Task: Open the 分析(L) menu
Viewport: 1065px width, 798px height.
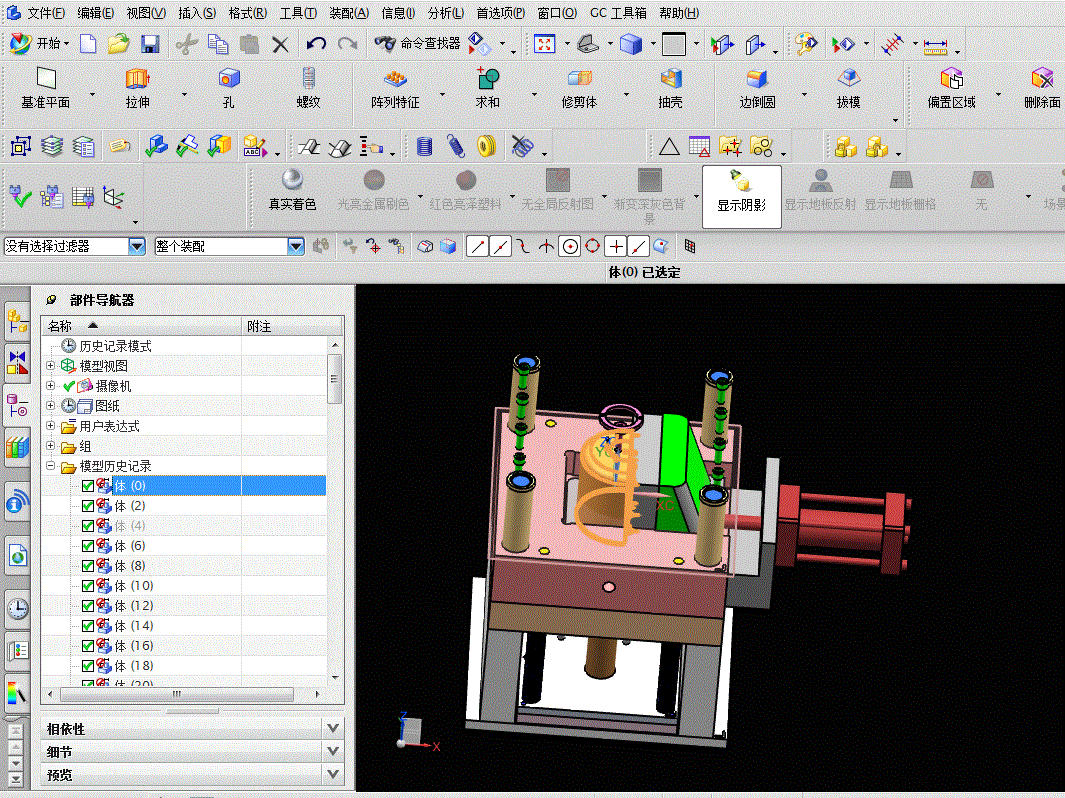Action: click(x=446, y=13)
